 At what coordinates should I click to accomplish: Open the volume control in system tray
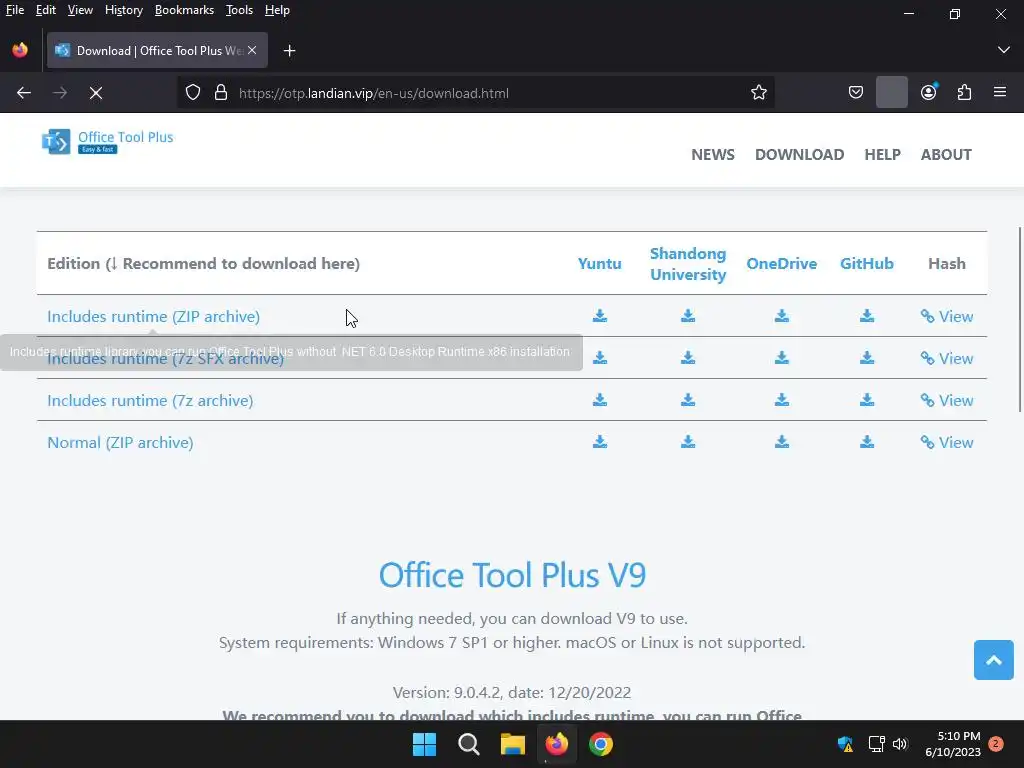(x=900, y=744)
